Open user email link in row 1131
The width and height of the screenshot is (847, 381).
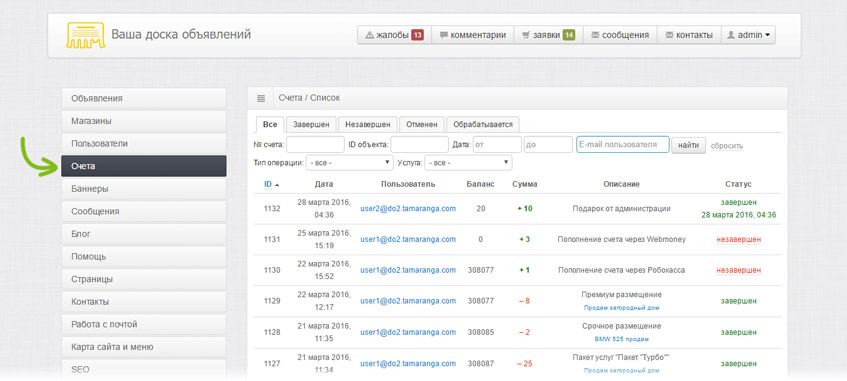(408, 239)
